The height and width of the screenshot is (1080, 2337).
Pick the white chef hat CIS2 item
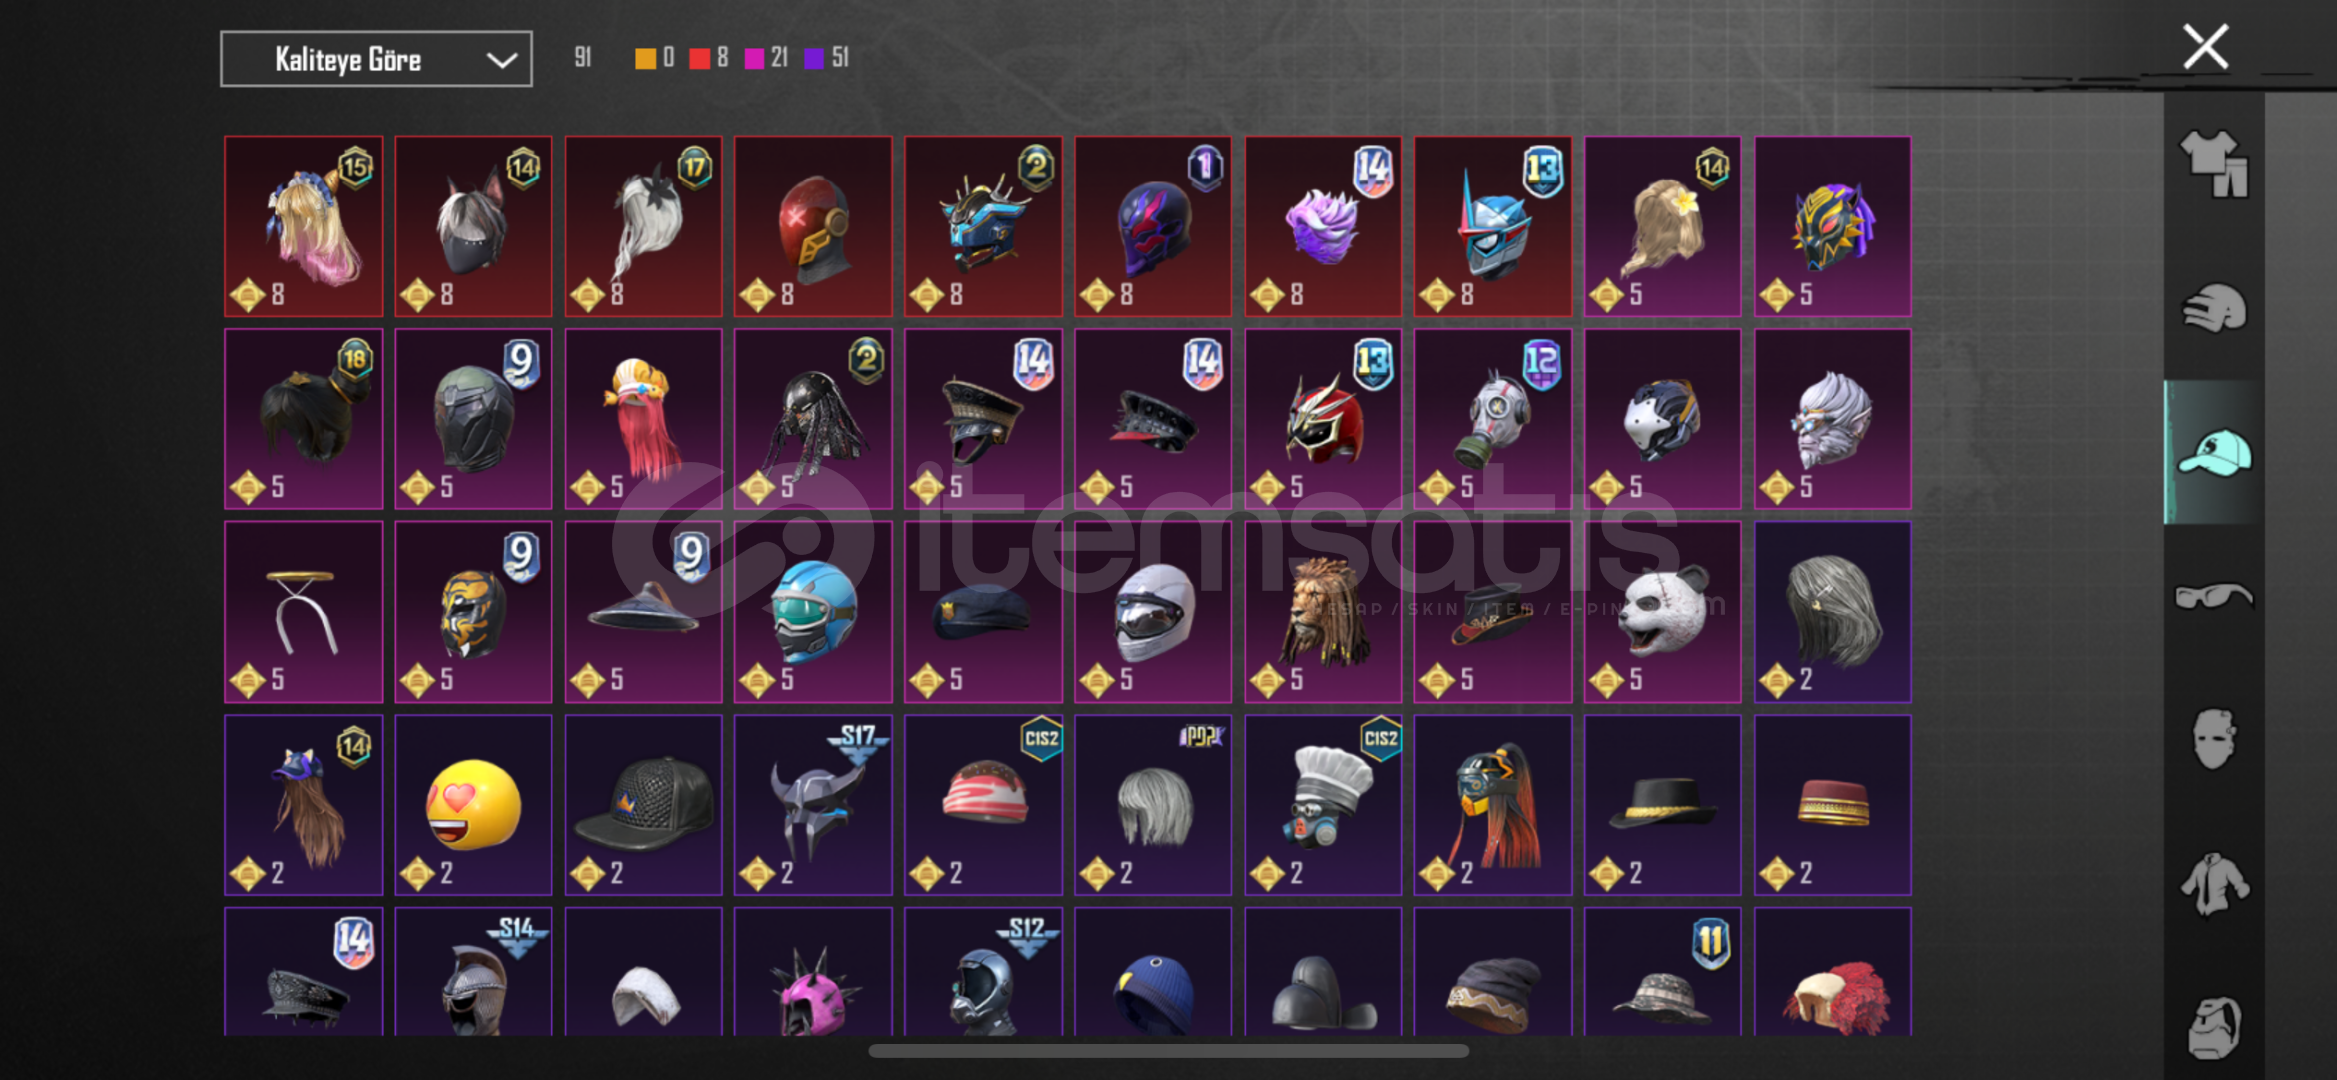pos(1323,805)
